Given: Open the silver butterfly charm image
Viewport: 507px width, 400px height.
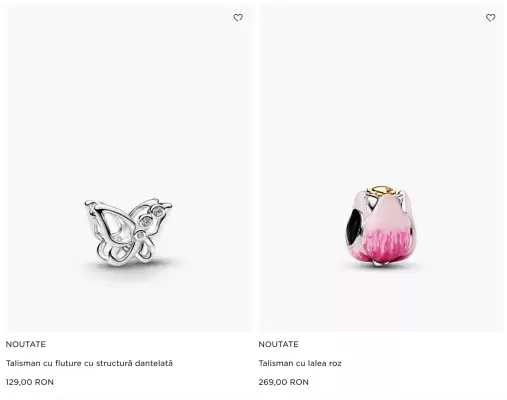Looking at the screenshot, I should pyautogui.click(x=129, y=232).
